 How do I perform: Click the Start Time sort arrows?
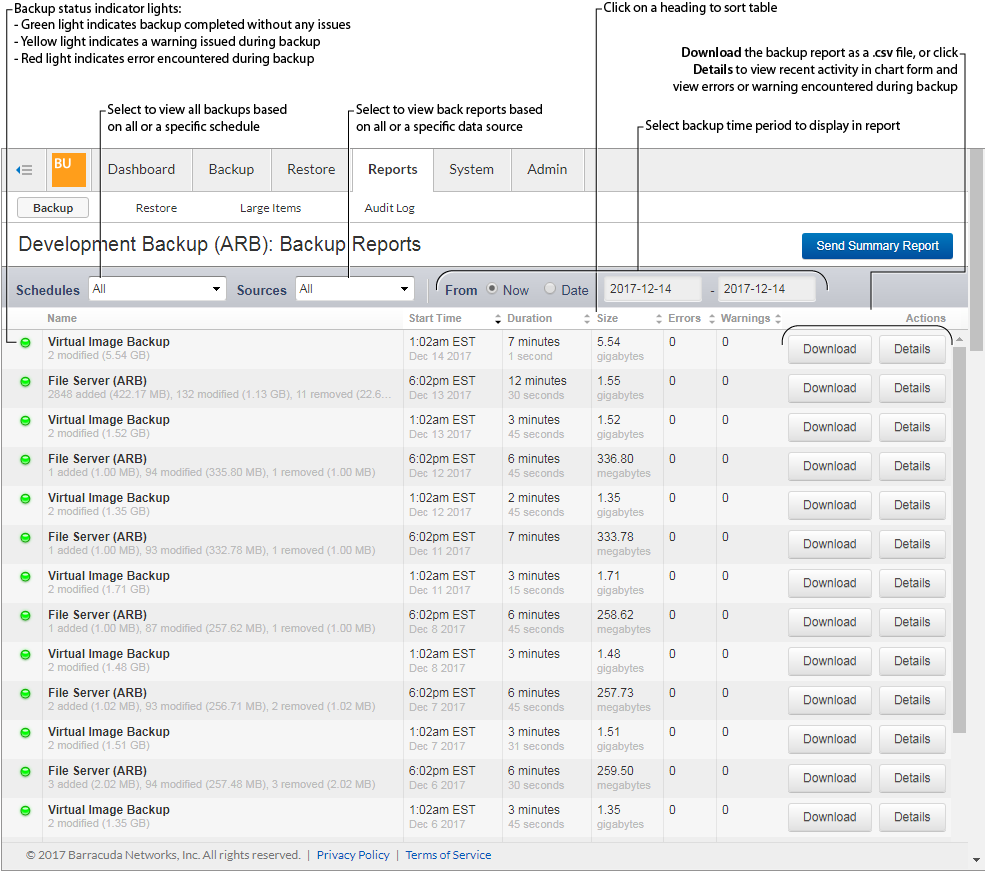click(x=498, y=318)
